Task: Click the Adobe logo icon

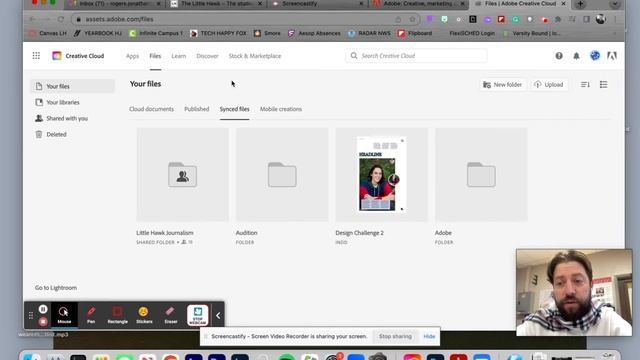Action: [x=612, y=56]
